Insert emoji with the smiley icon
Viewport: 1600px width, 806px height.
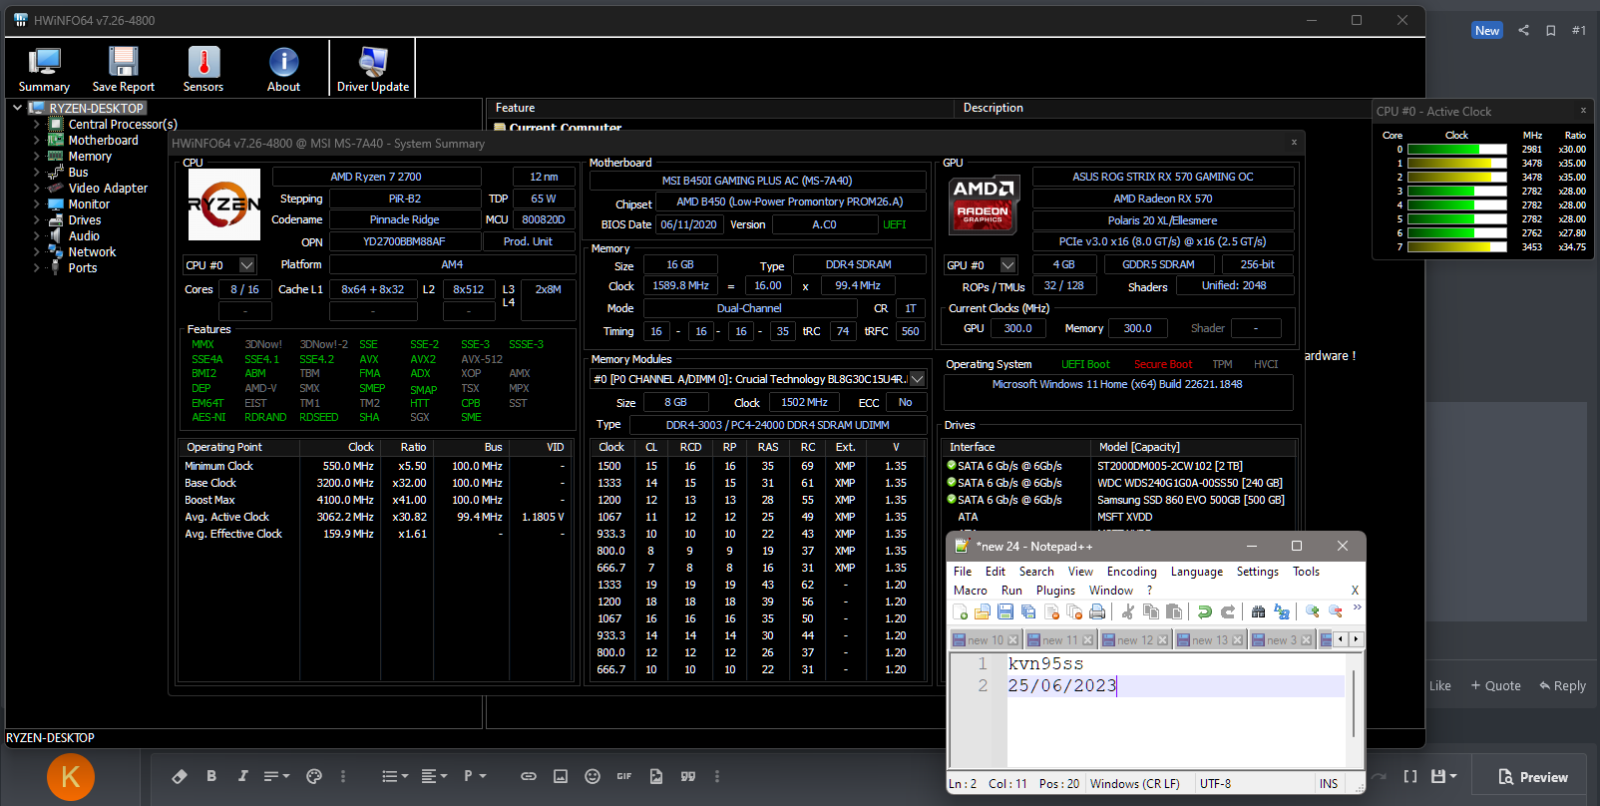click(x=592, y=776)
